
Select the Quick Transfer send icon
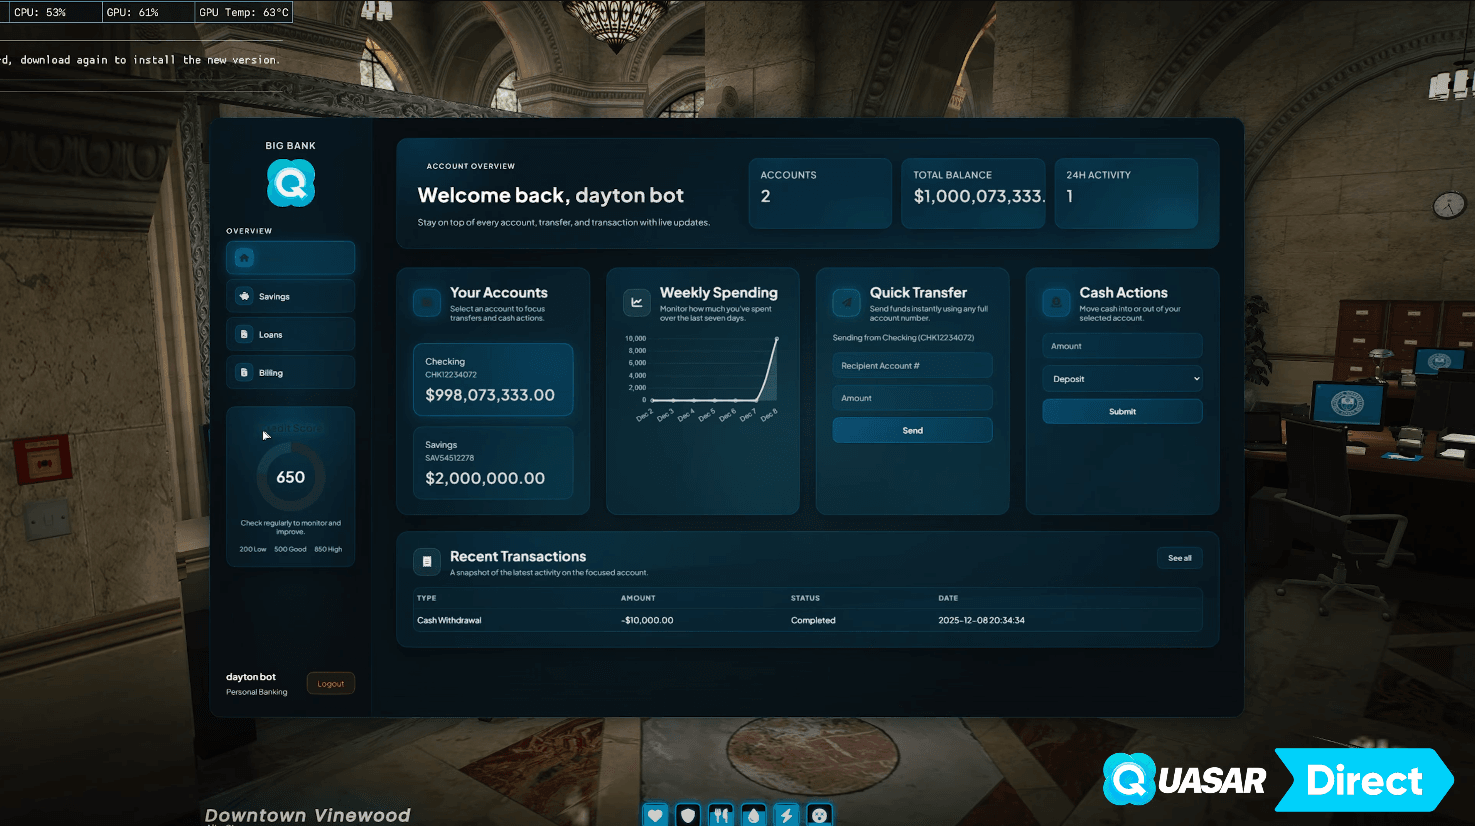click(x=845, y=302)
